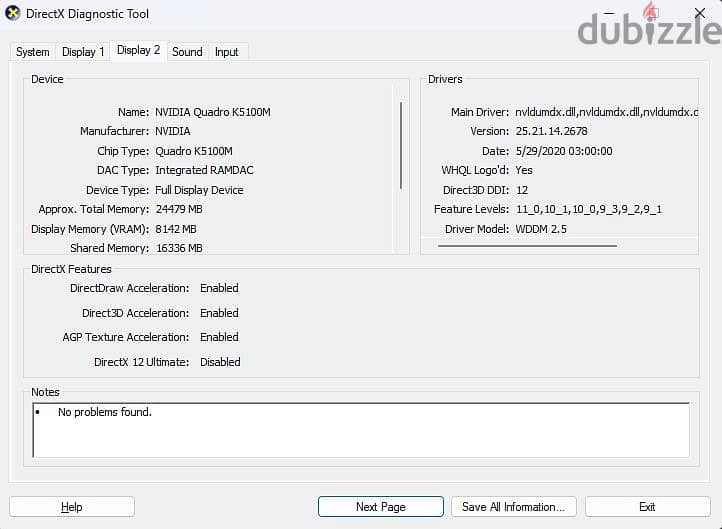Viewport: 722px width, 529px height.
Task: Click the Help button
Action: point(72,507)
